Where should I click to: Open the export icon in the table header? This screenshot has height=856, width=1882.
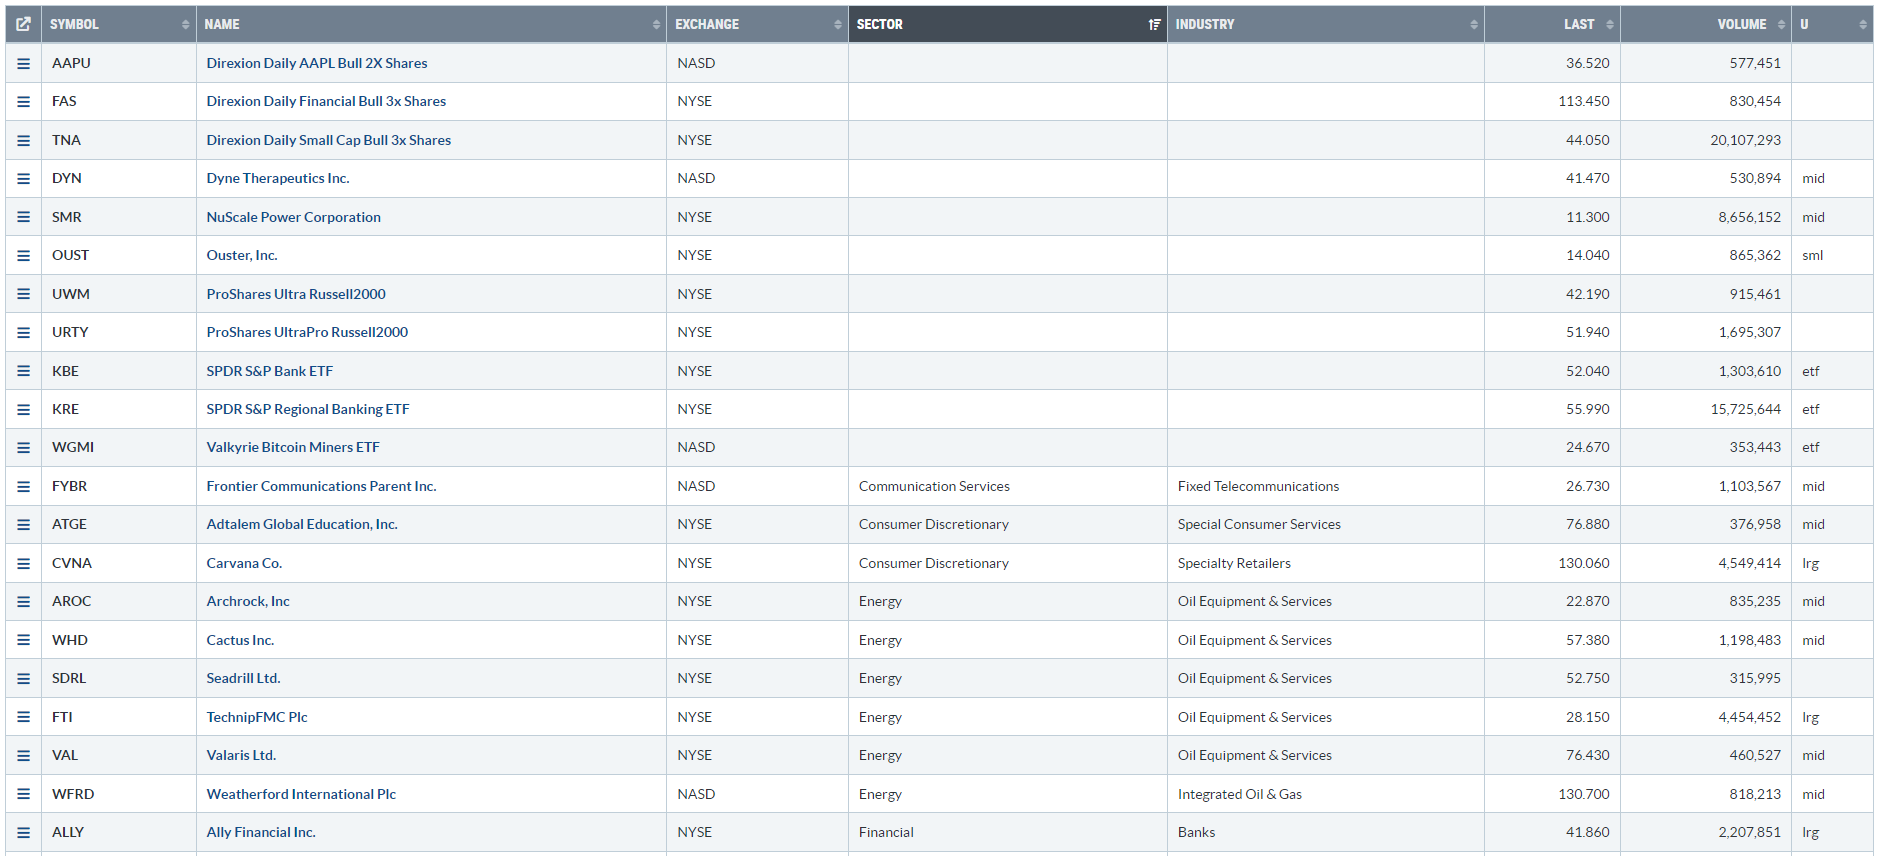coord(23,24)
